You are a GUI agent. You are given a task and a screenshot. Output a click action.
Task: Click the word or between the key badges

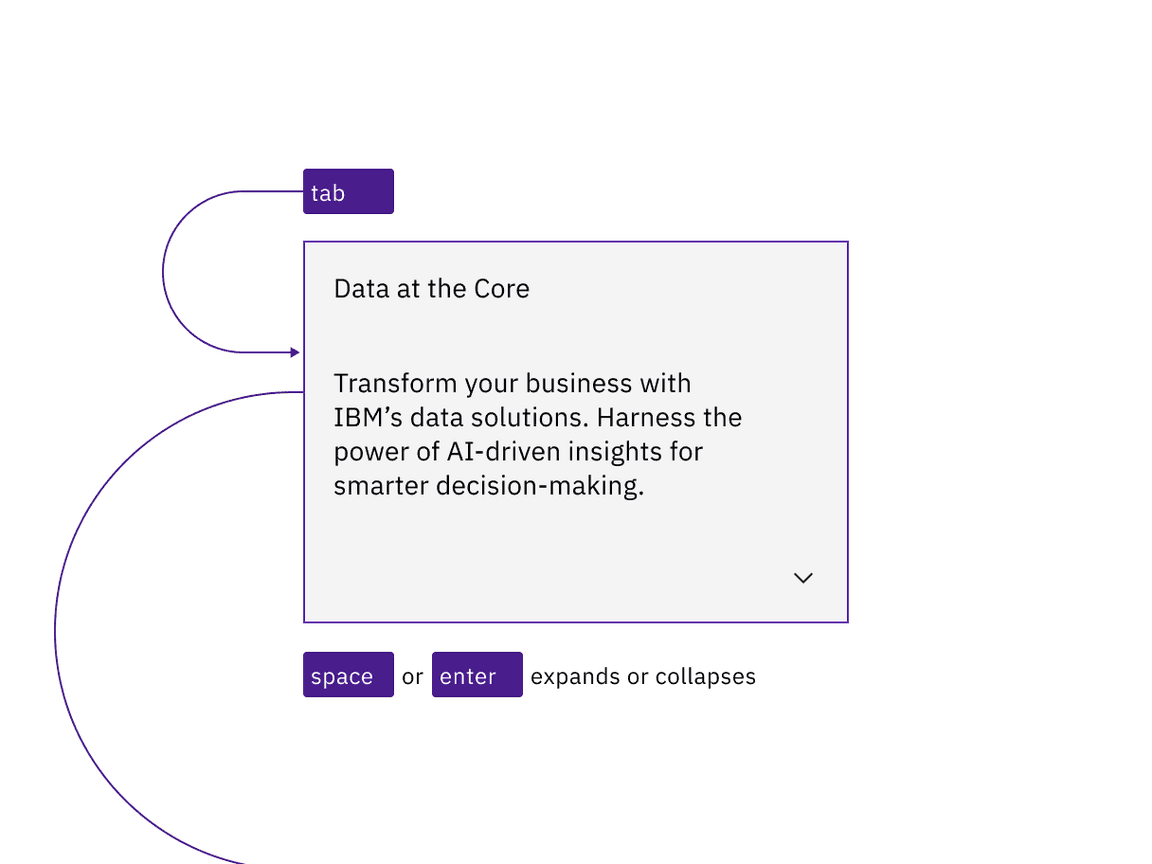click(412, 676)
